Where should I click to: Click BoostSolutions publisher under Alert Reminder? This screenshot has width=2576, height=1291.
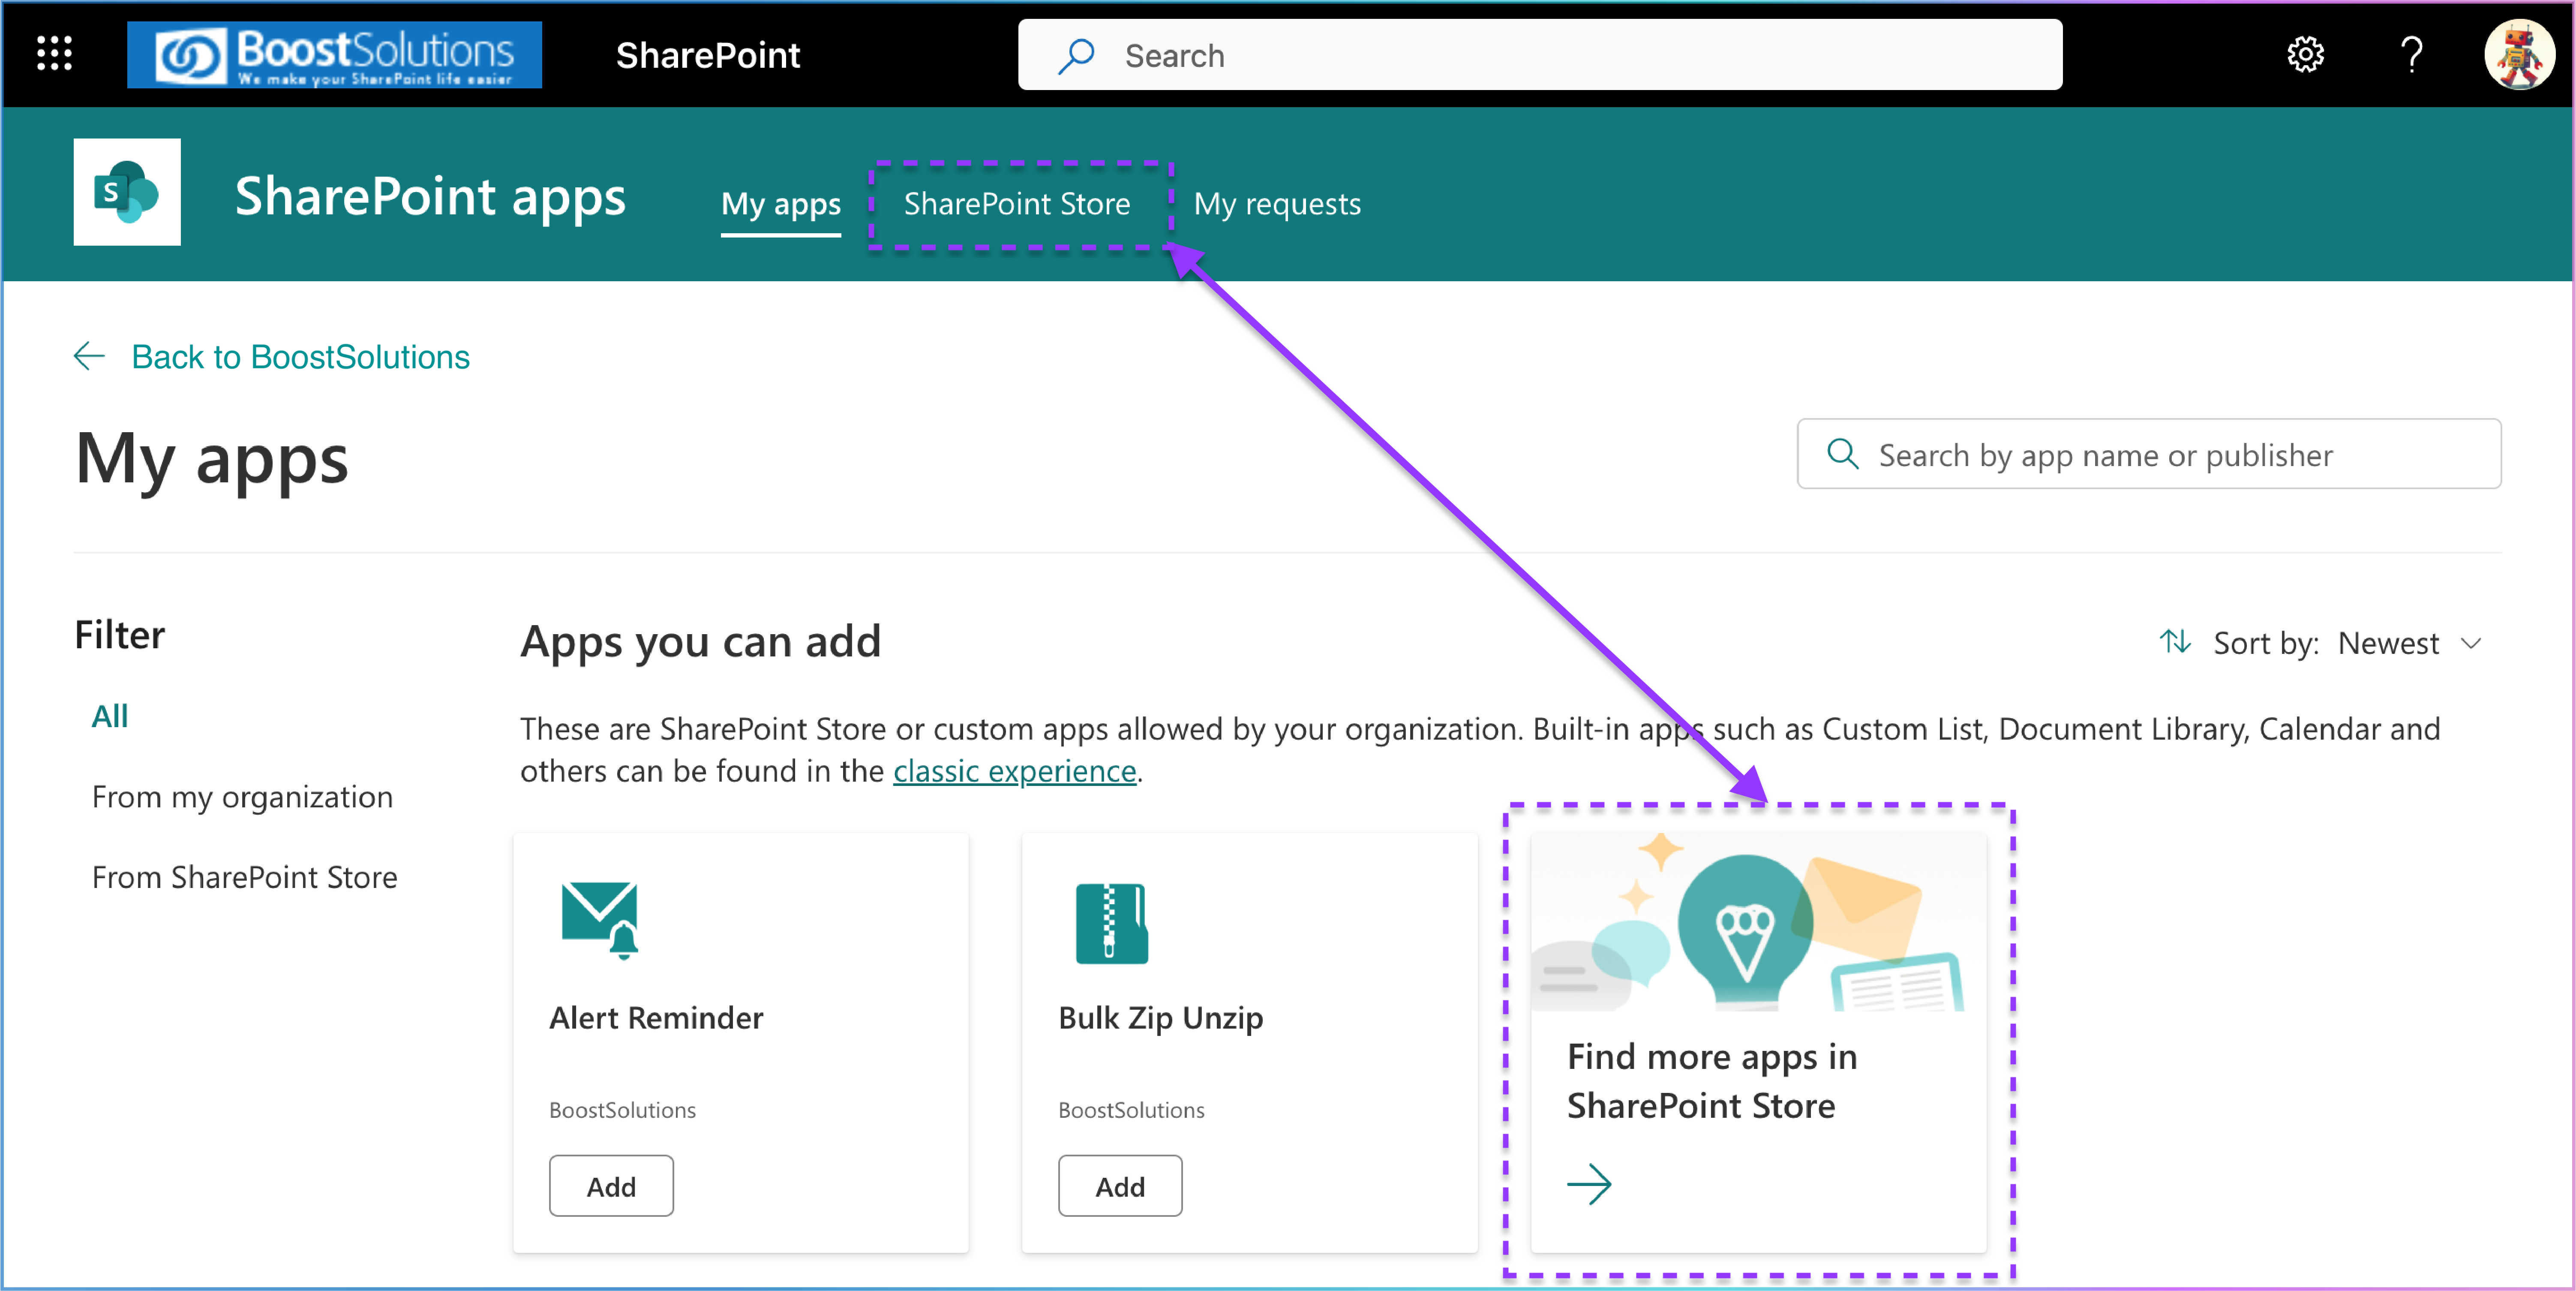point(622,1110)
